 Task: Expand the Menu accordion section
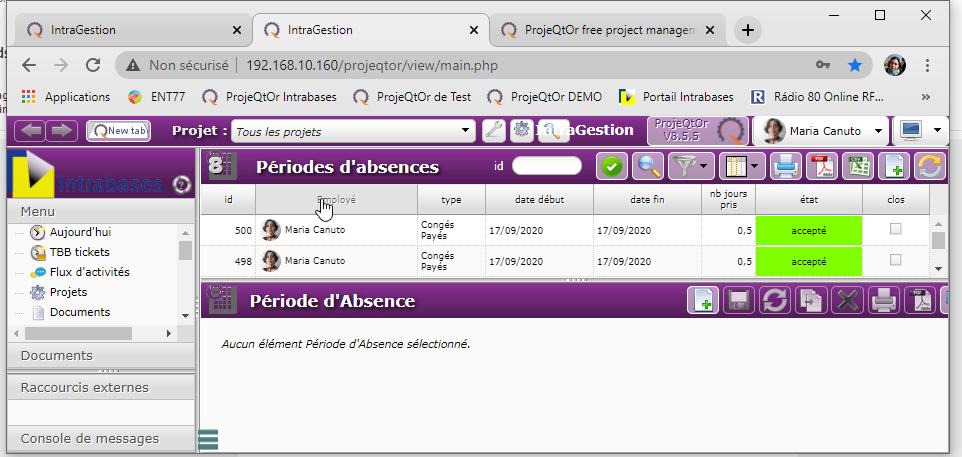101,212
